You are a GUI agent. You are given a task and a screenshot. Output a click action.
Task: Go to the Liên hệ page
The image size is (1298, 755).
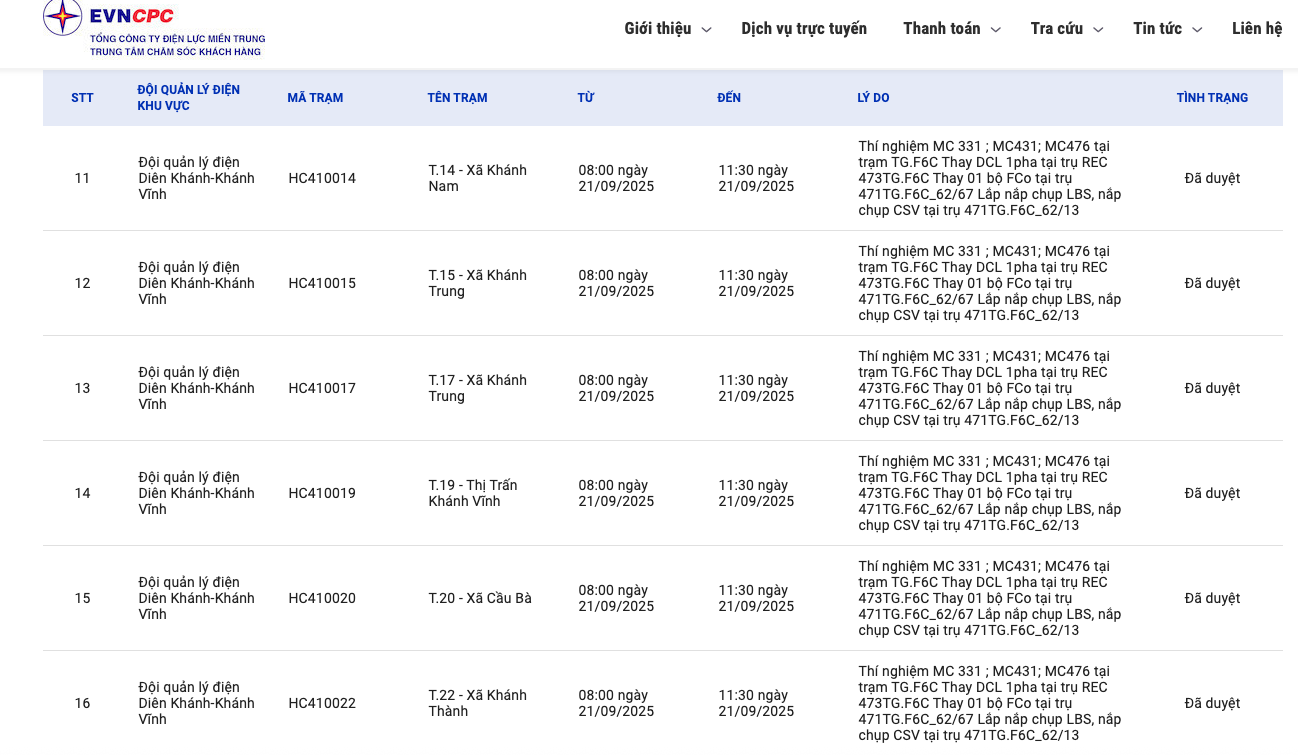point(1256,29)
